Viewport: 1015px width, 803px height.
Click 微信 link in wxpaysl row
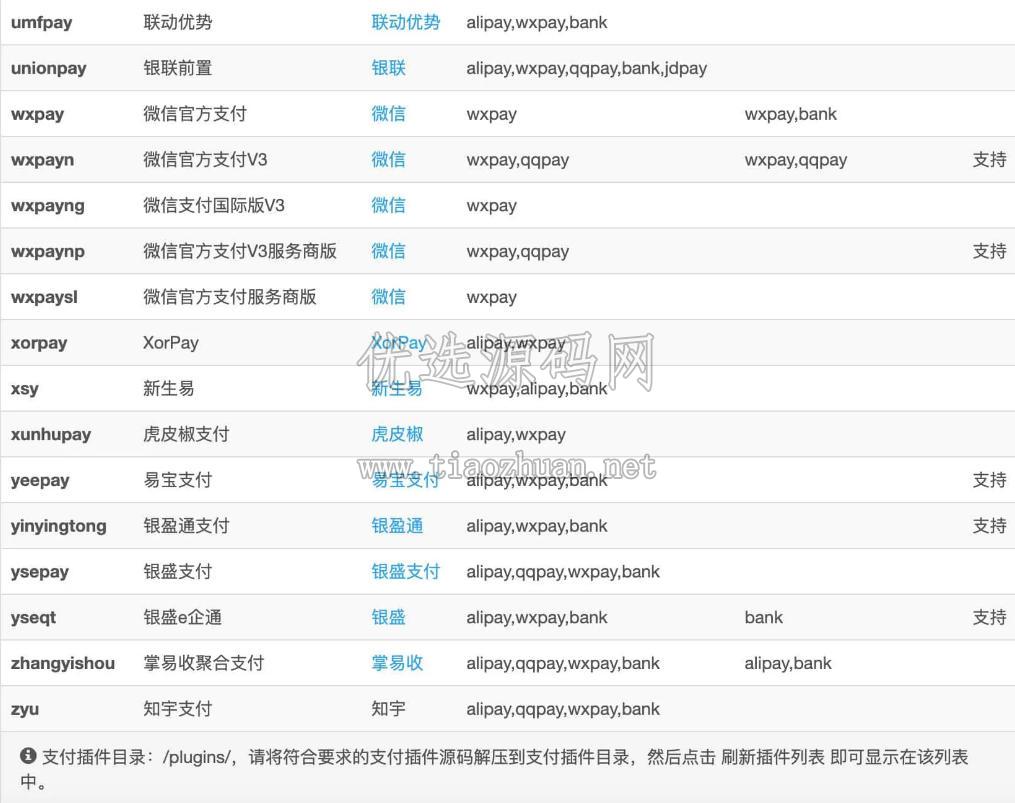click(x=388, y=297)
